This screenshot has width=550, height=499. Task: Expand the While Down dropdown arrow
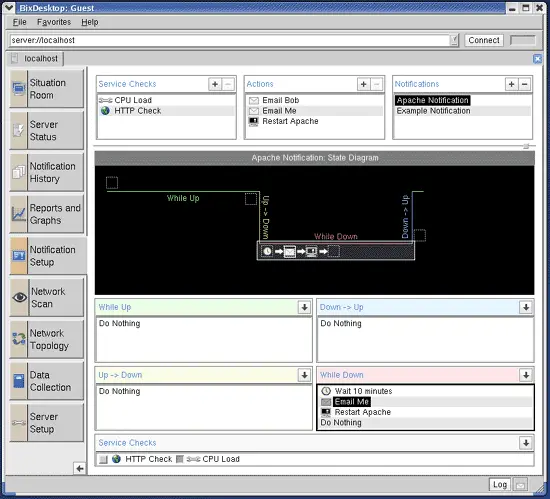pyautogui.click(x=526, y=375)
